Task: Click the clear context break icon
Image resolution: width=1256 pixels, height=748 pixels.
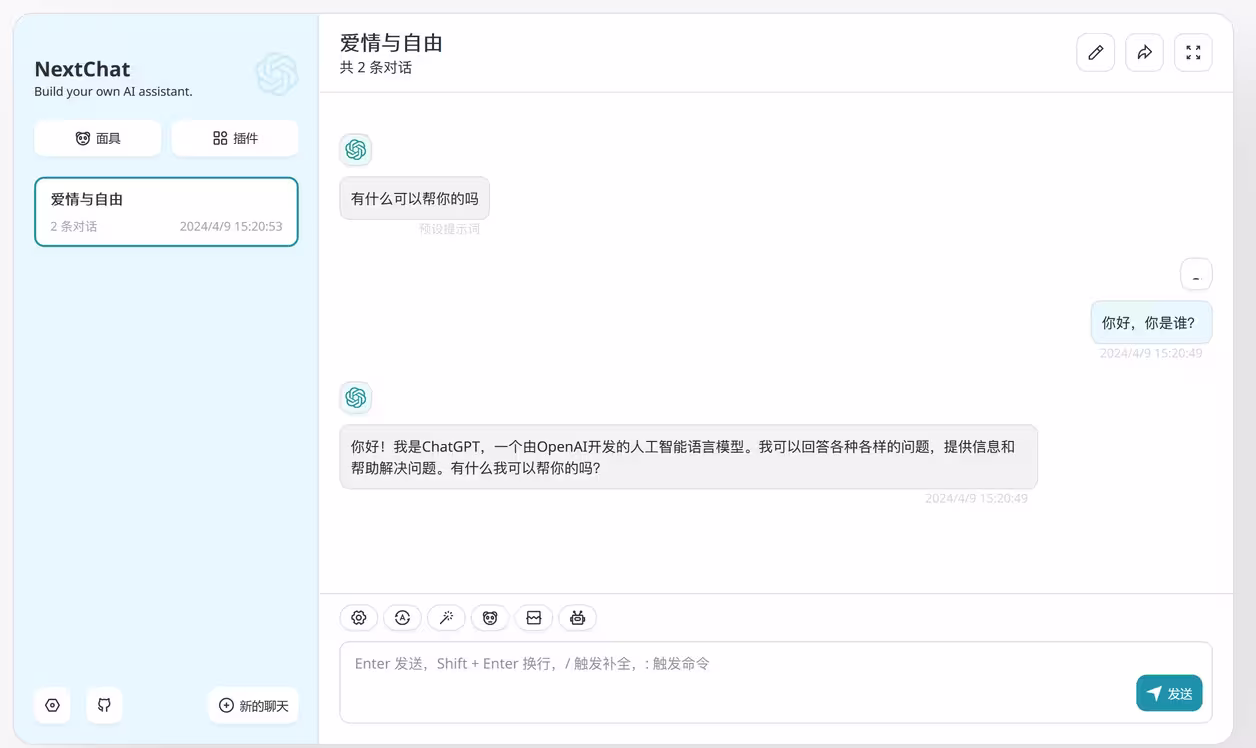Action: pyautogui.click(x=534, y=618)
